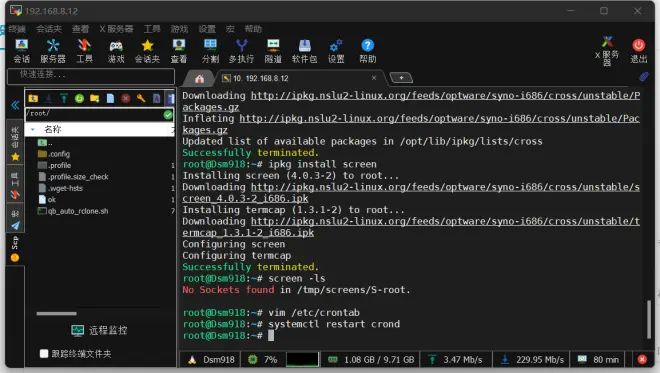Click the 软件包 (Packages) toolbar icon
This screenshot has height=373, width=660.
[304, 51]
